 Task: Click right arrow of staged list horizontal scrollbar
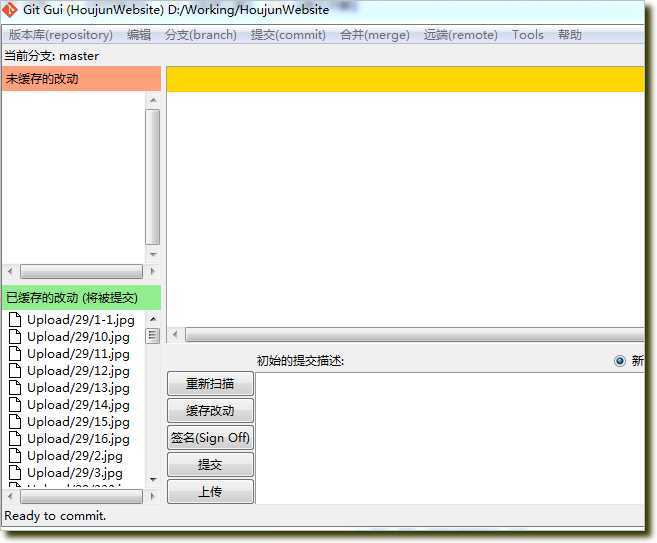tap(153, 496)
